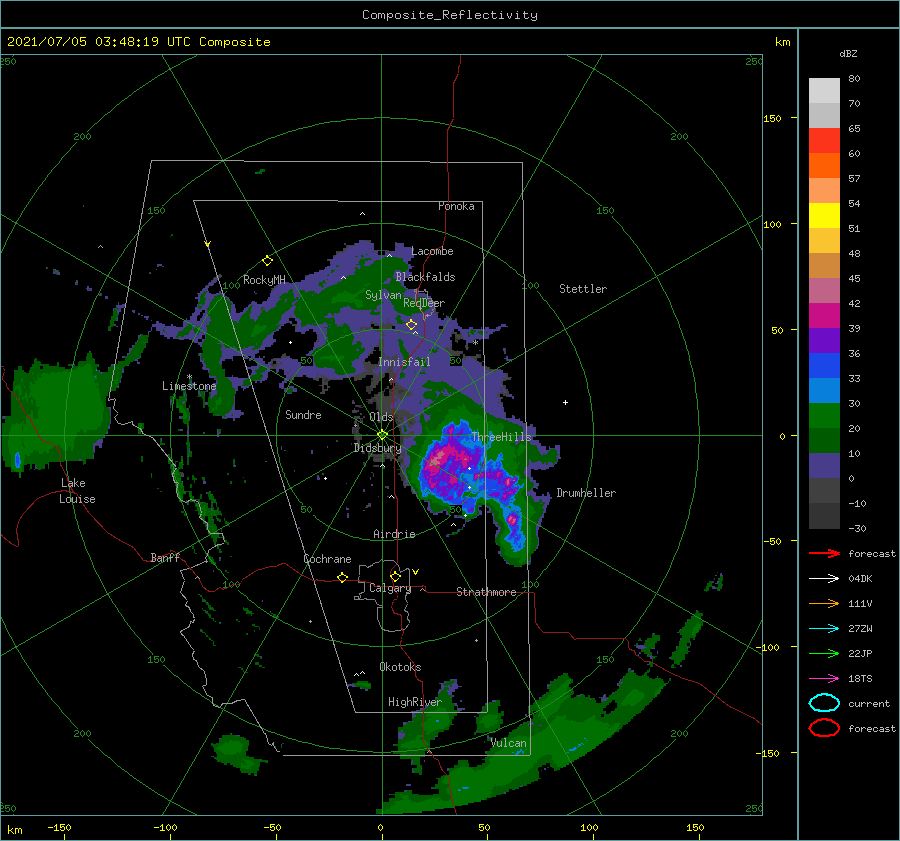Viewport: 900px width, 841px height.
Task: Click the Sundre town label
Action: click(x=303, y=414)
